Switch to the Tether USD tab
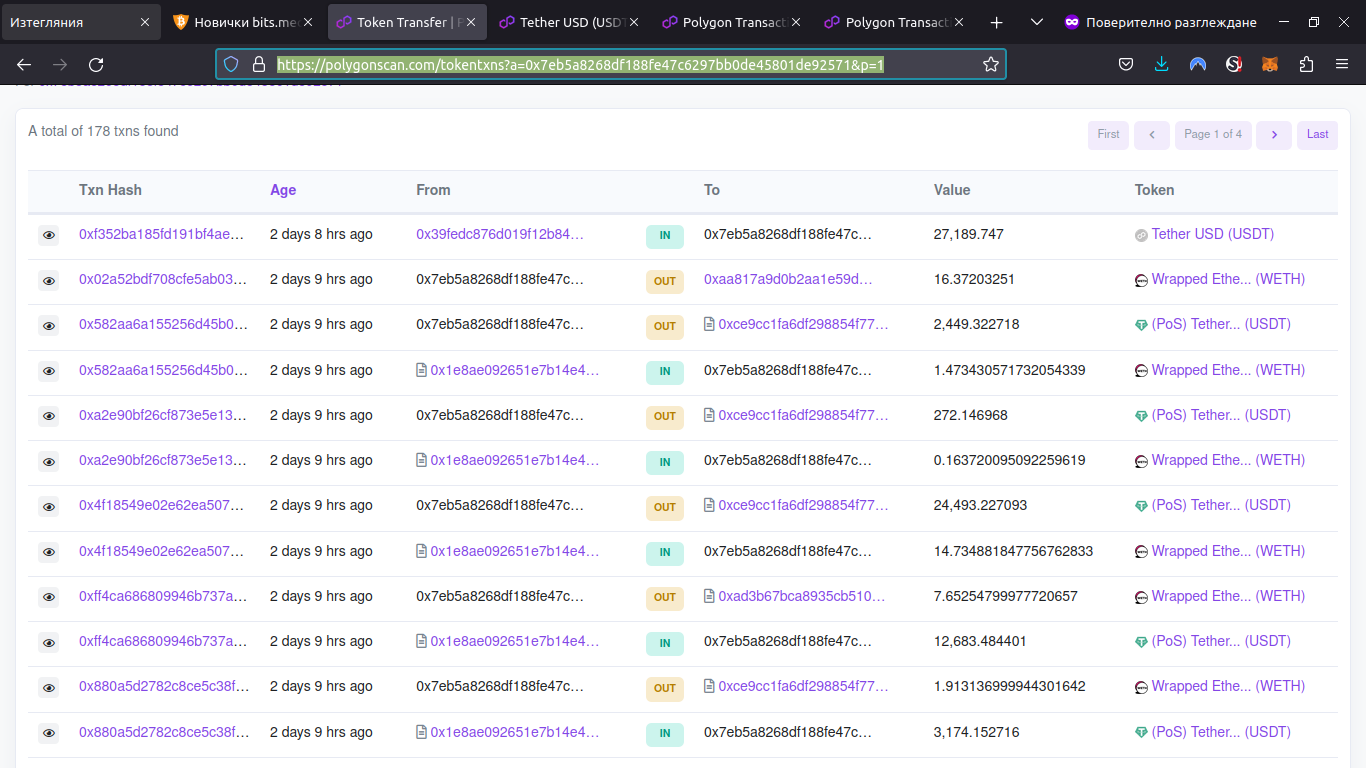 570,22
